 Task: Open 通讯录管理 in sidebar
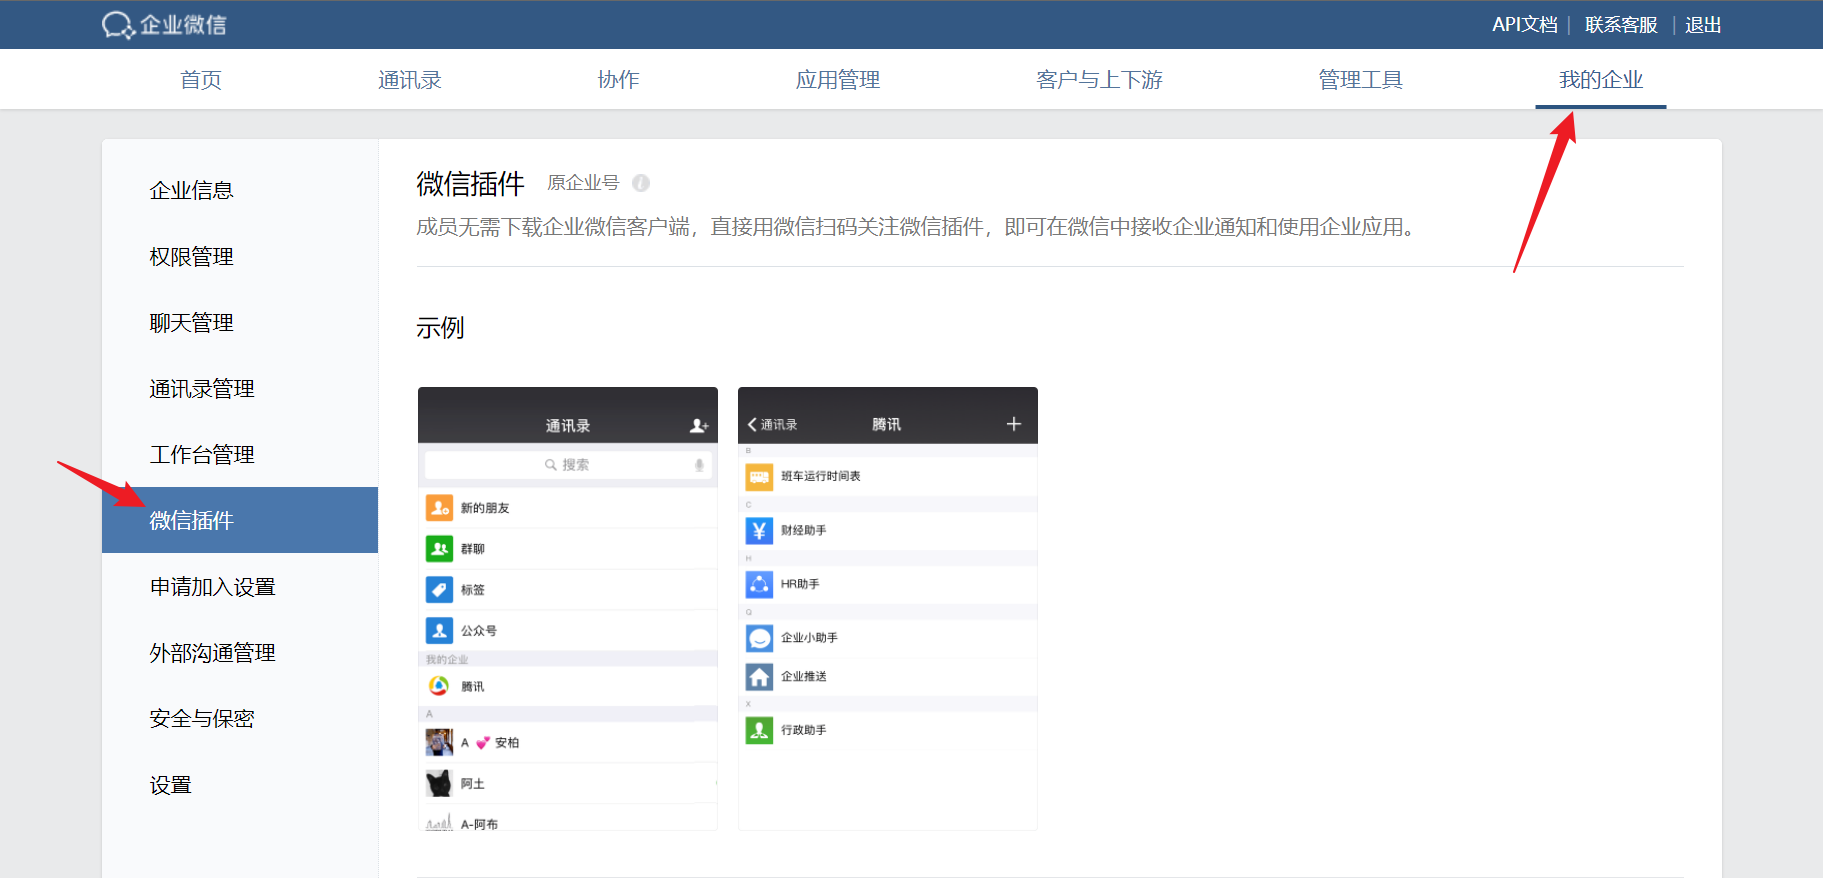point(240,389)
